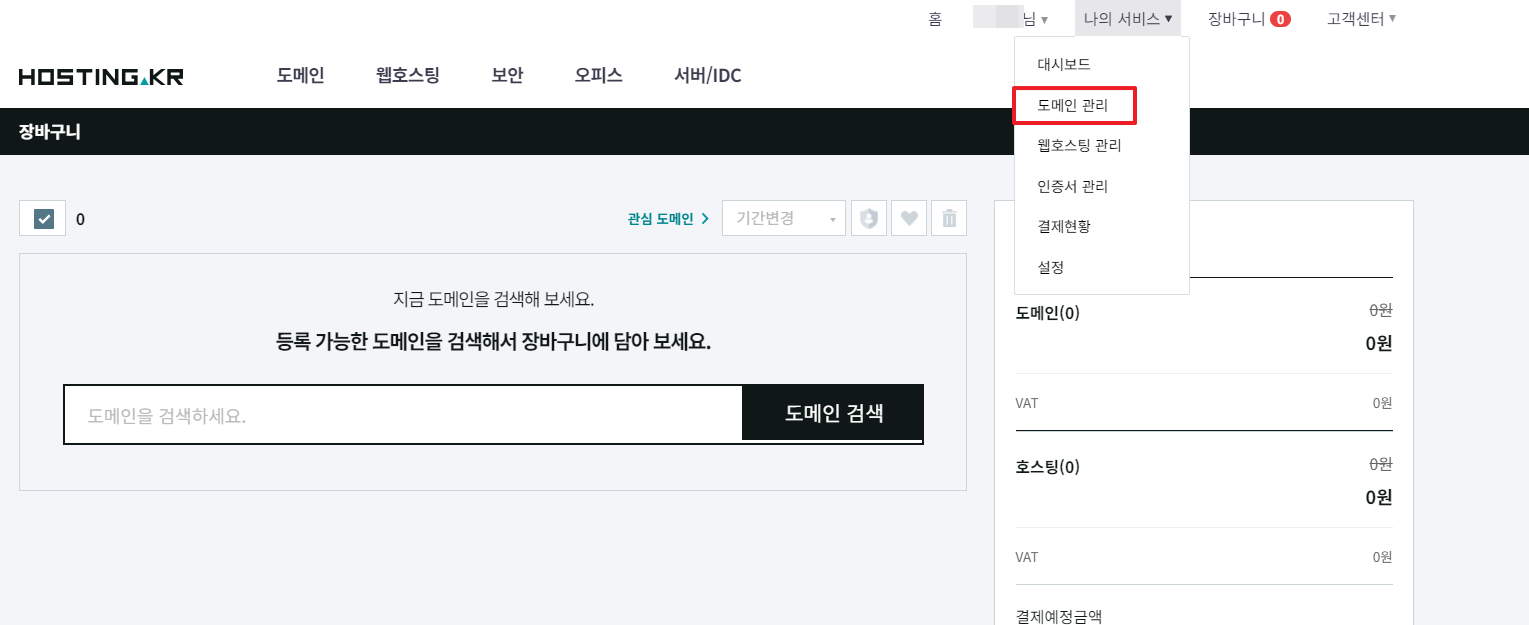Select 설정 in the dropdown list
This screenshot has height=625, width=1529.
[x=1051, y=267]
